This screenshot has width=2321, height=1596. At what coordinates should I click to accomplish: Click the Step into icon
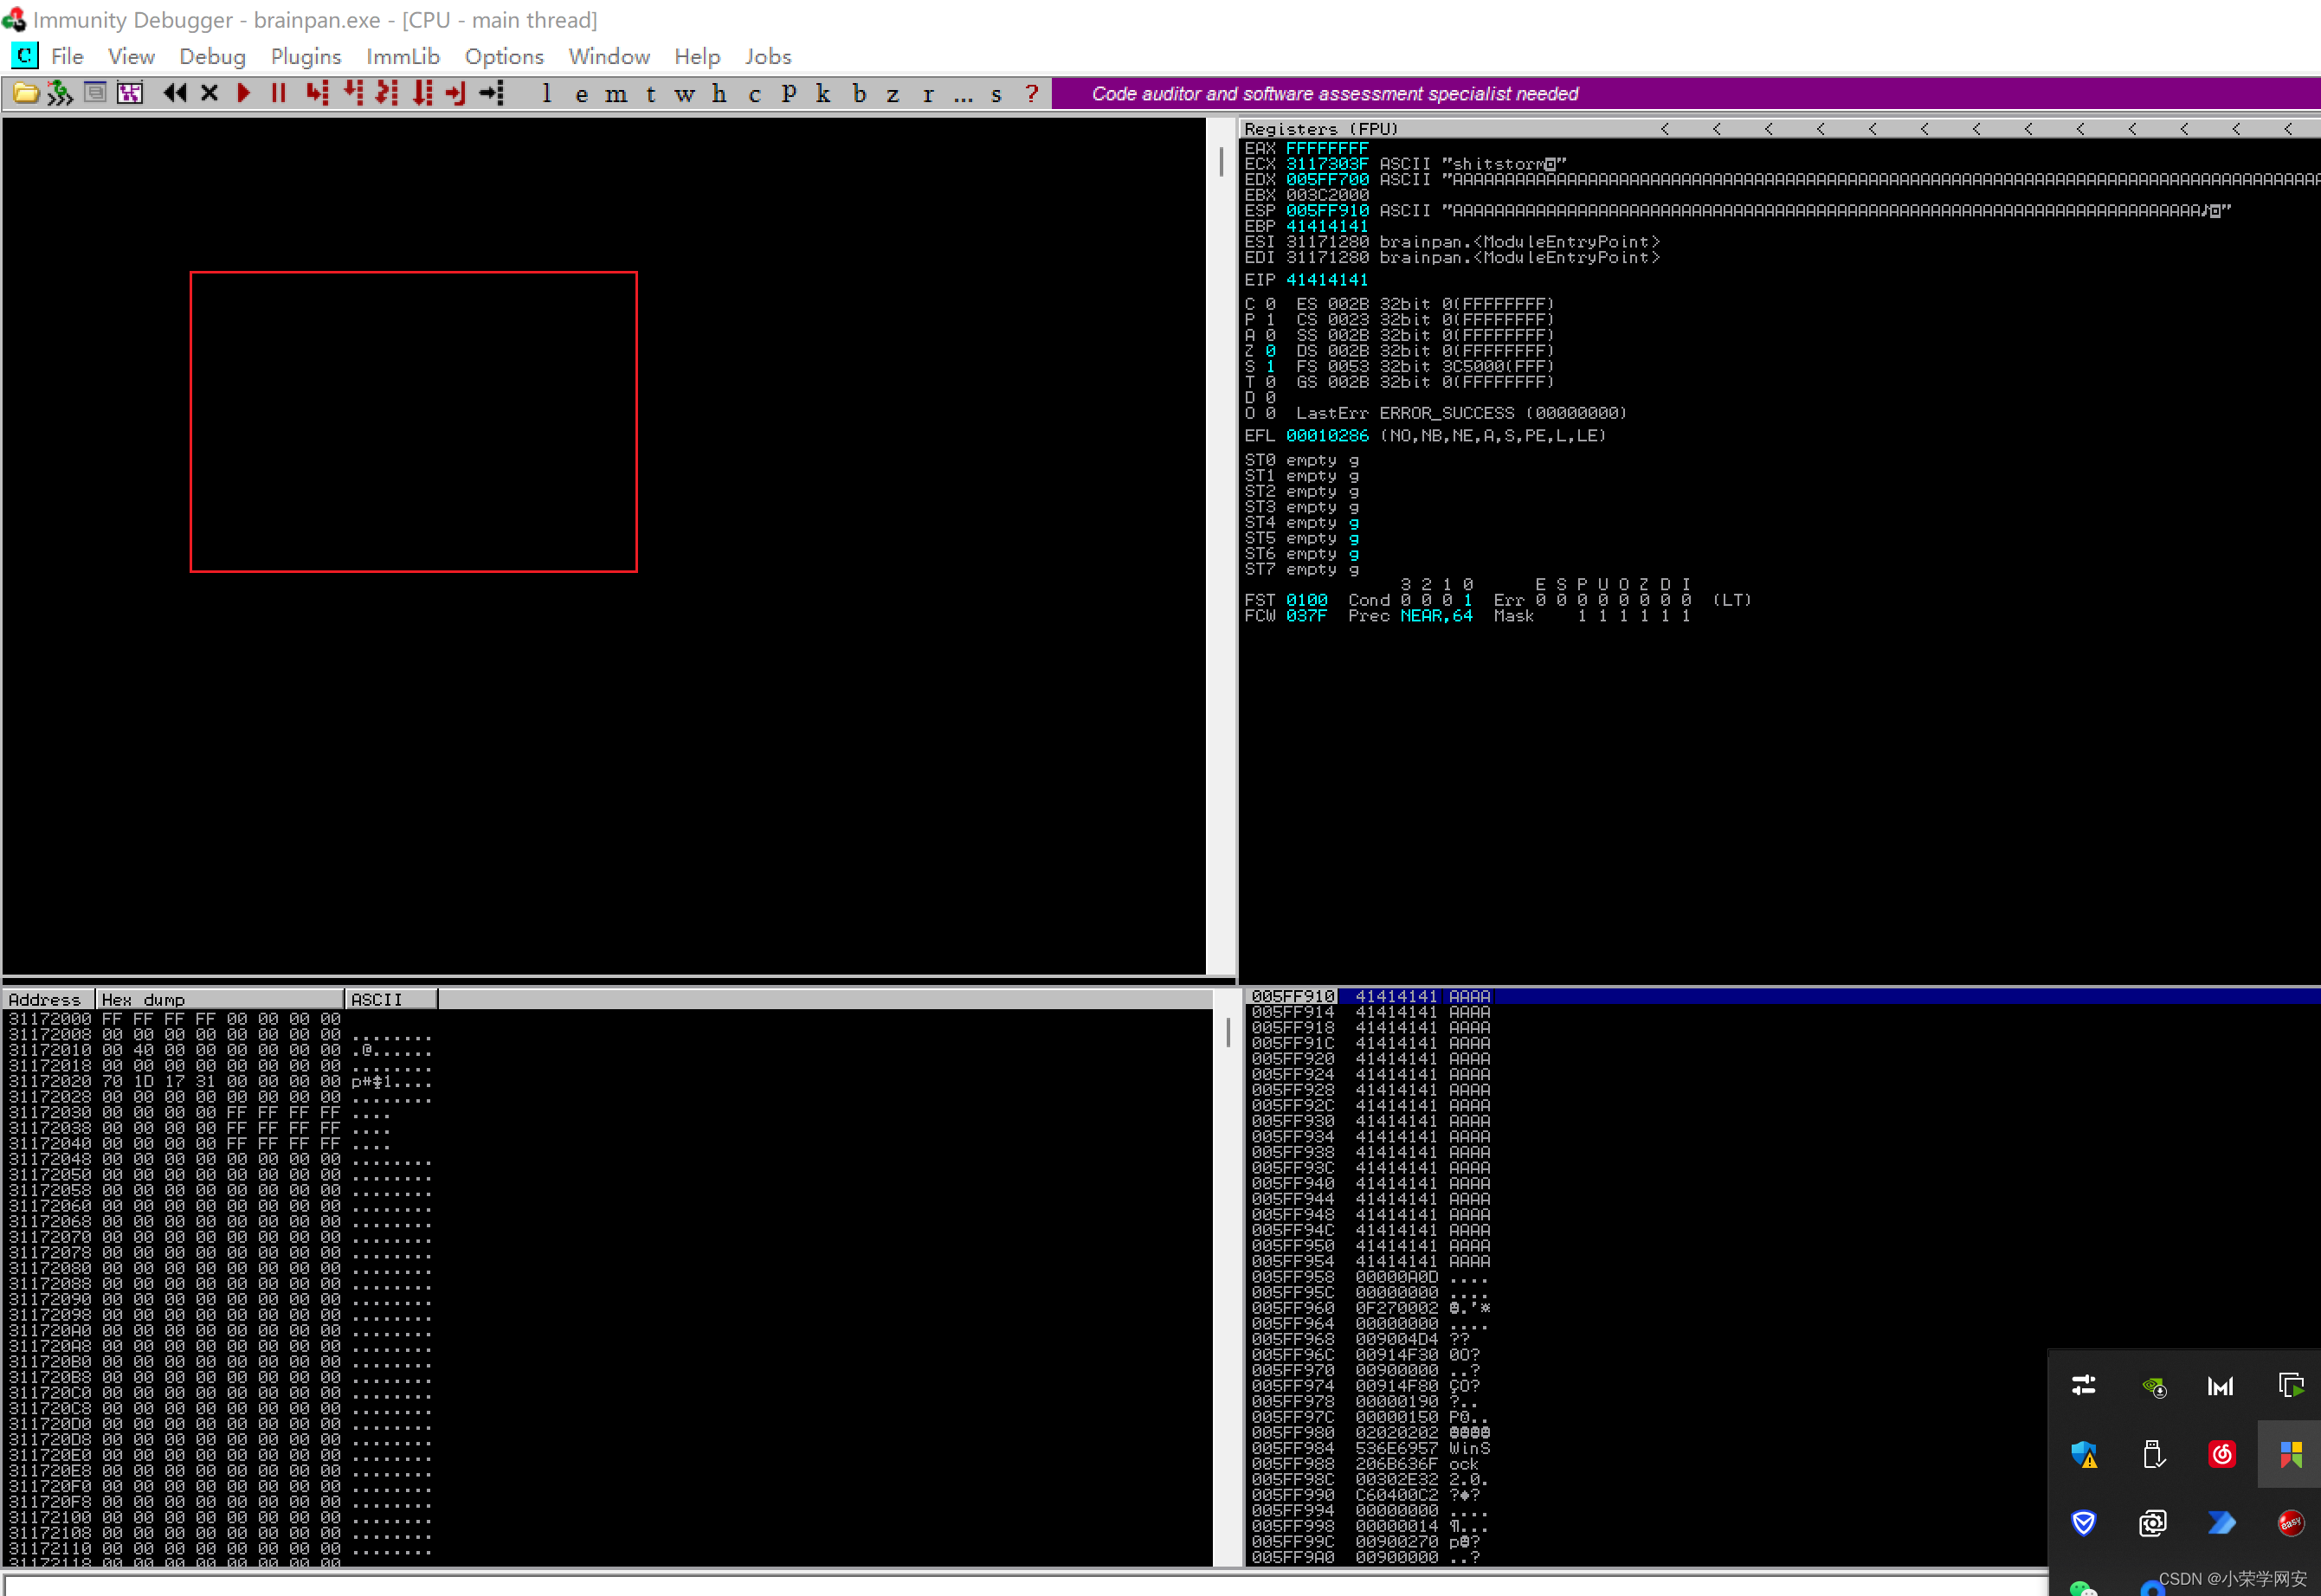tap(317, 93)
